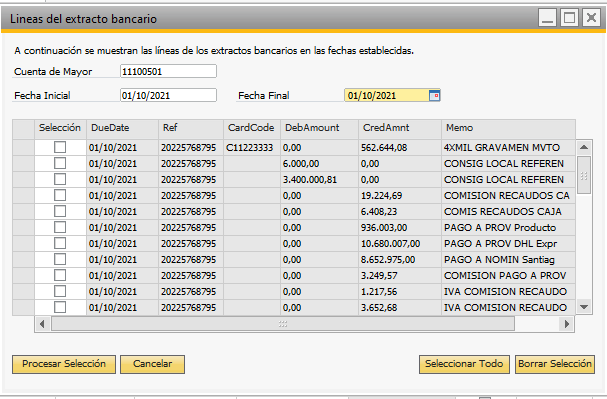Screen dimensions: 607x399
Task: Minimize the Lineas del extracto bancario window
Action: click(x=547, y=18)
